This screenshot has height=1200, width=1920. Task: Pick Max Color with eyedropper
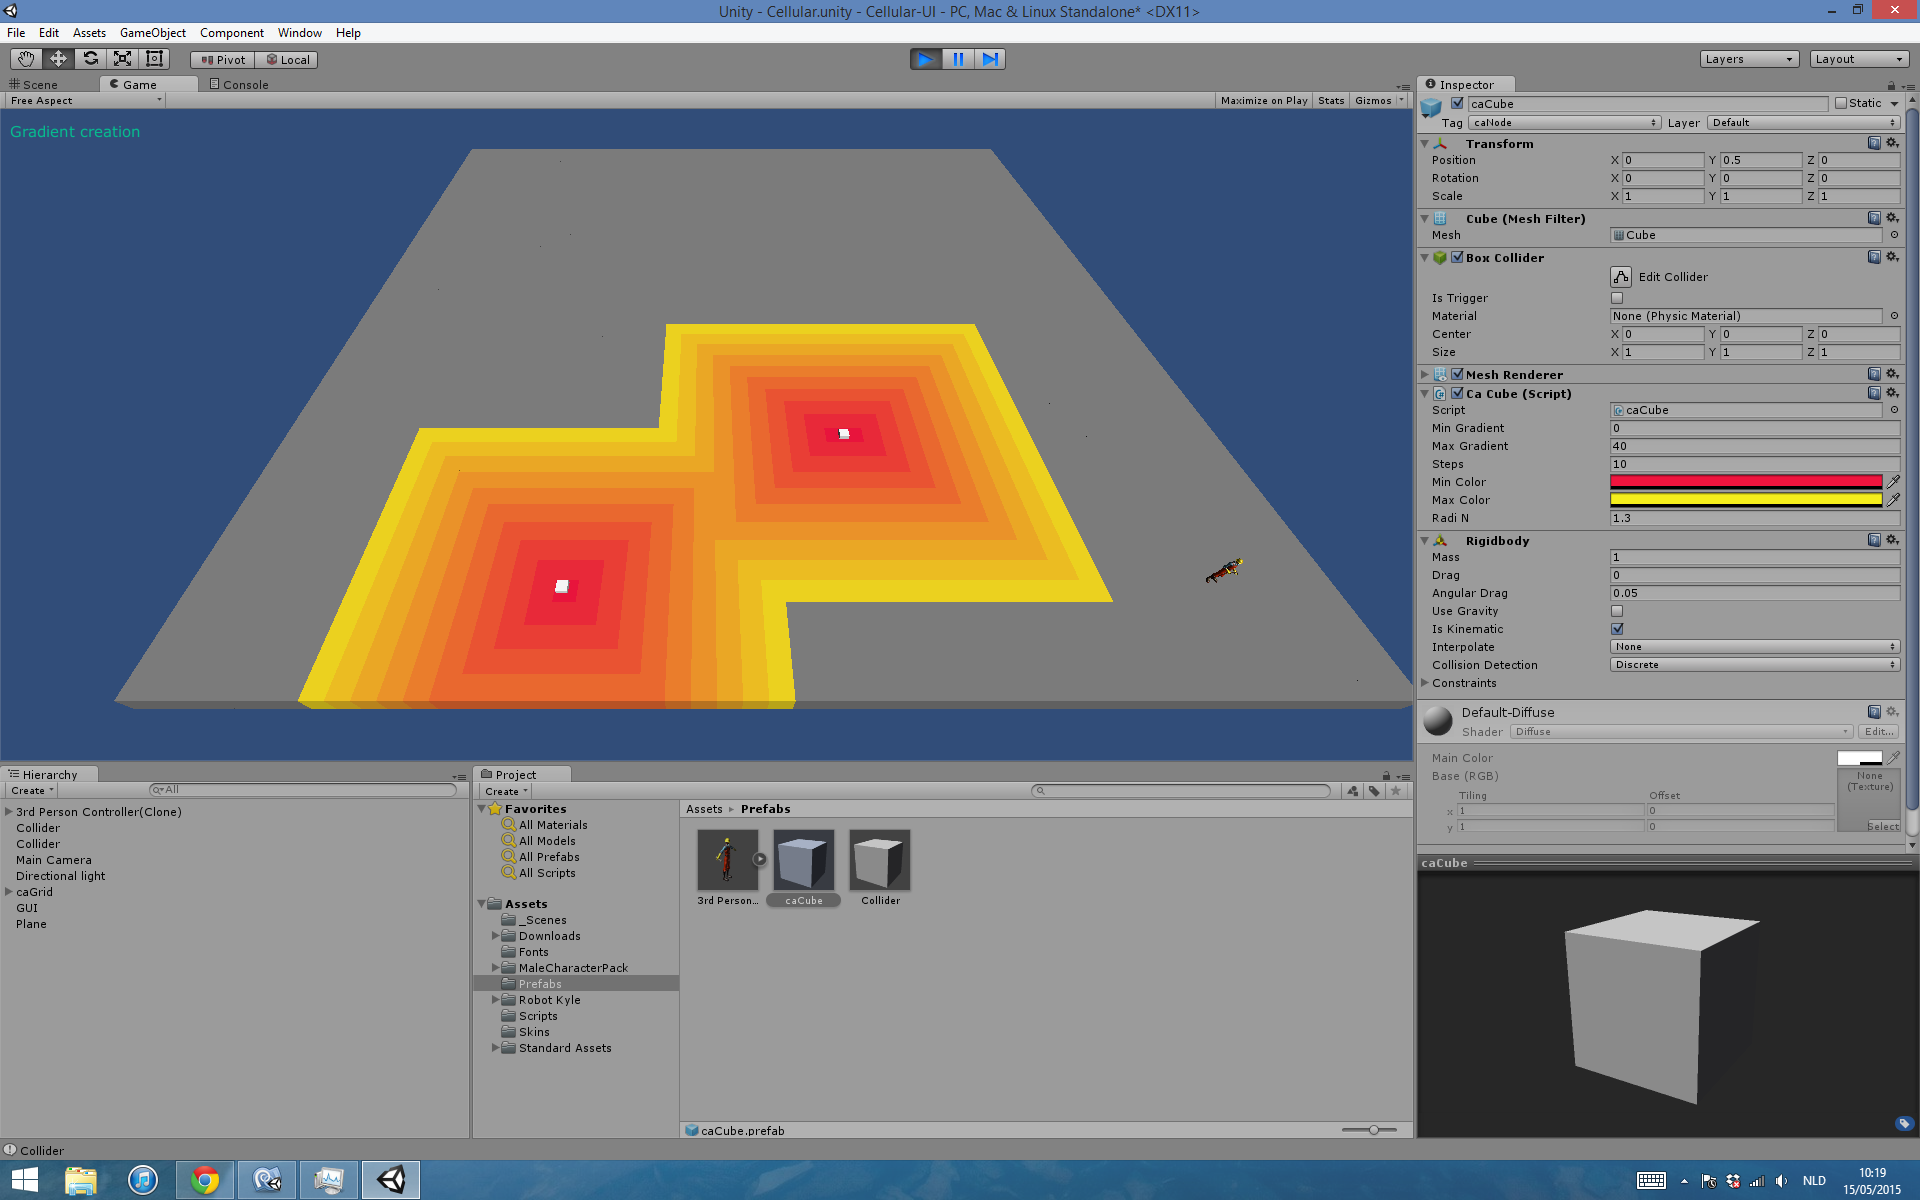[x=1893, y=500]
